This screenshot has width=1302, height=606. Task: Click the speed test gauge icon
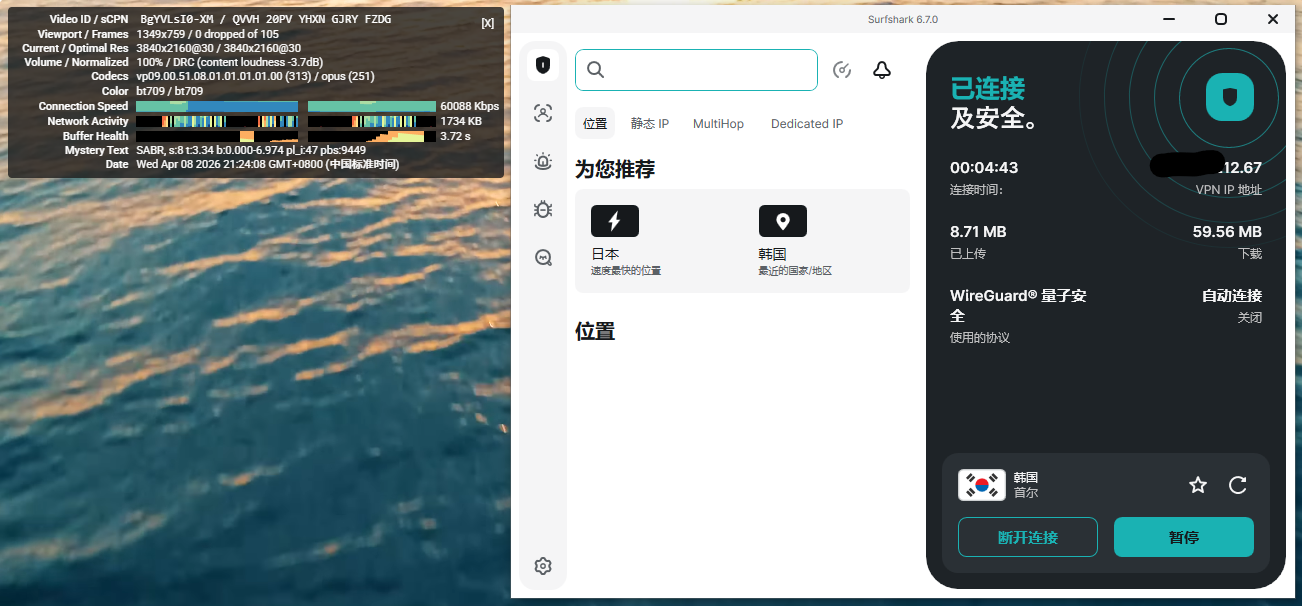842,70
